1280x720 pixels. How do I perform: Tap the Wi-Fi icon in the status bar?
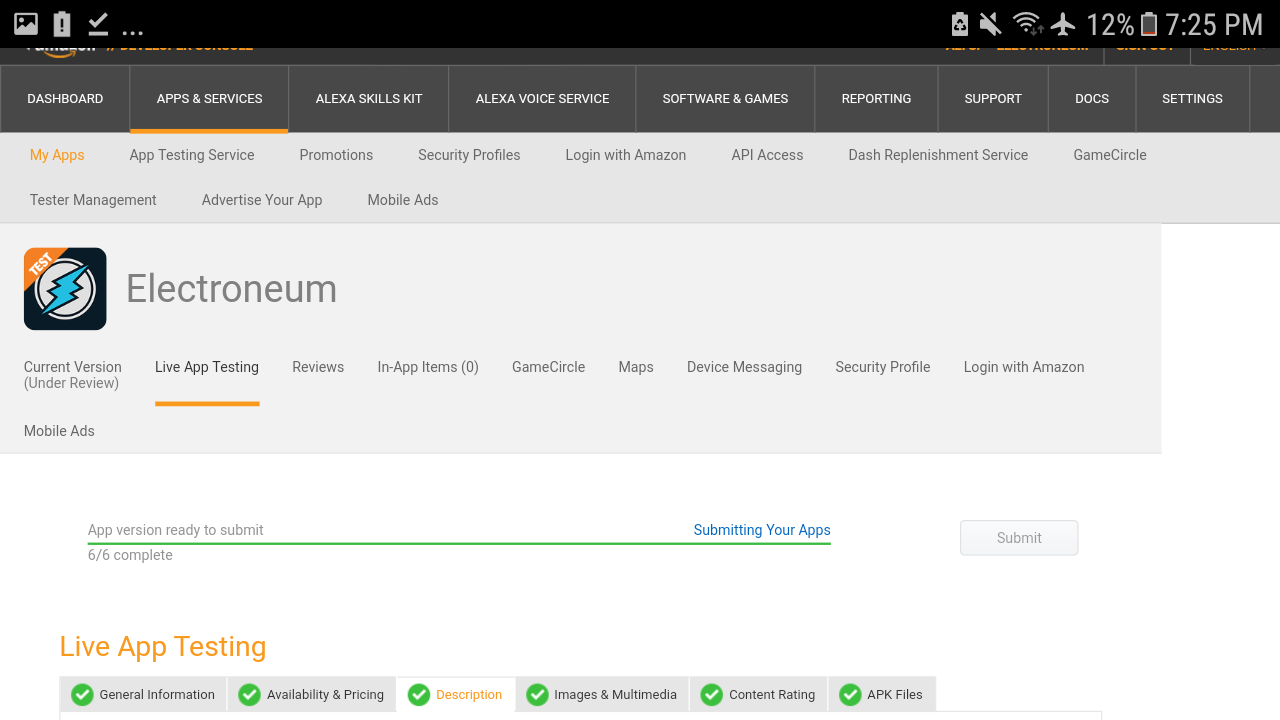click(x=1027, y=24)
